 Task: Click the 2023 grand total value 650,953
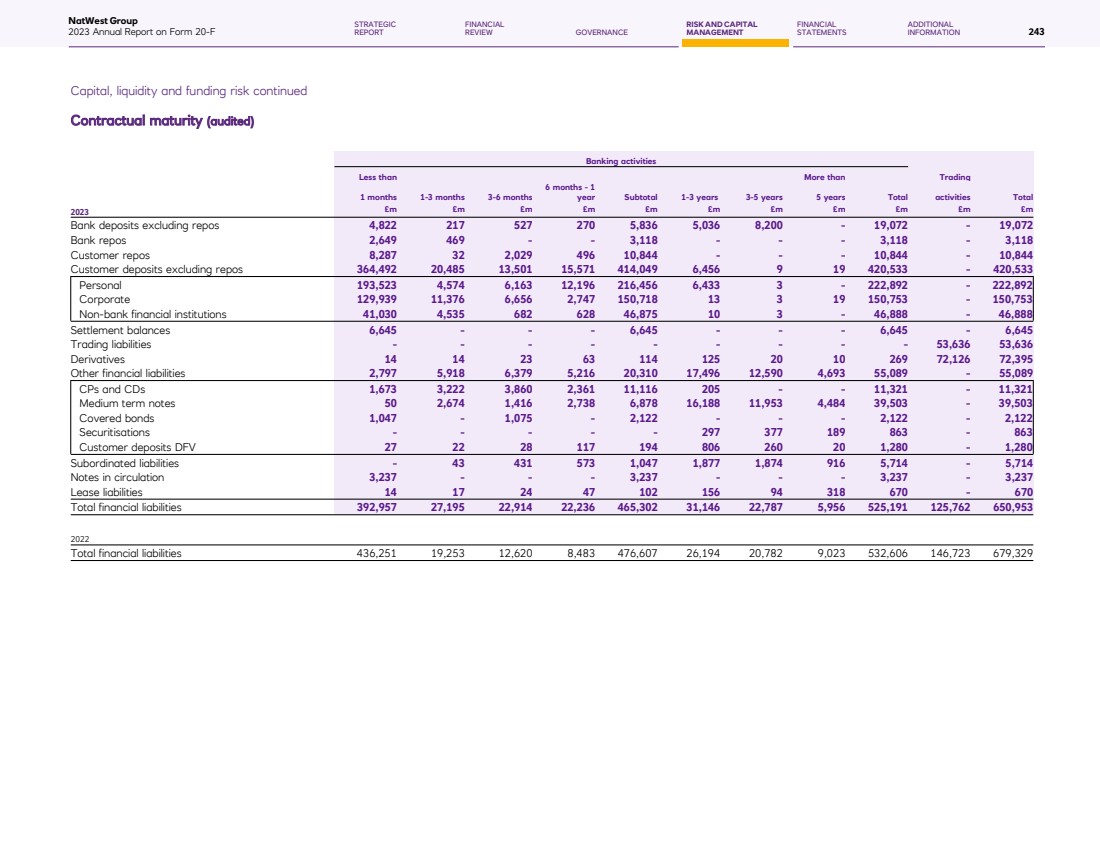(1012, 507)
